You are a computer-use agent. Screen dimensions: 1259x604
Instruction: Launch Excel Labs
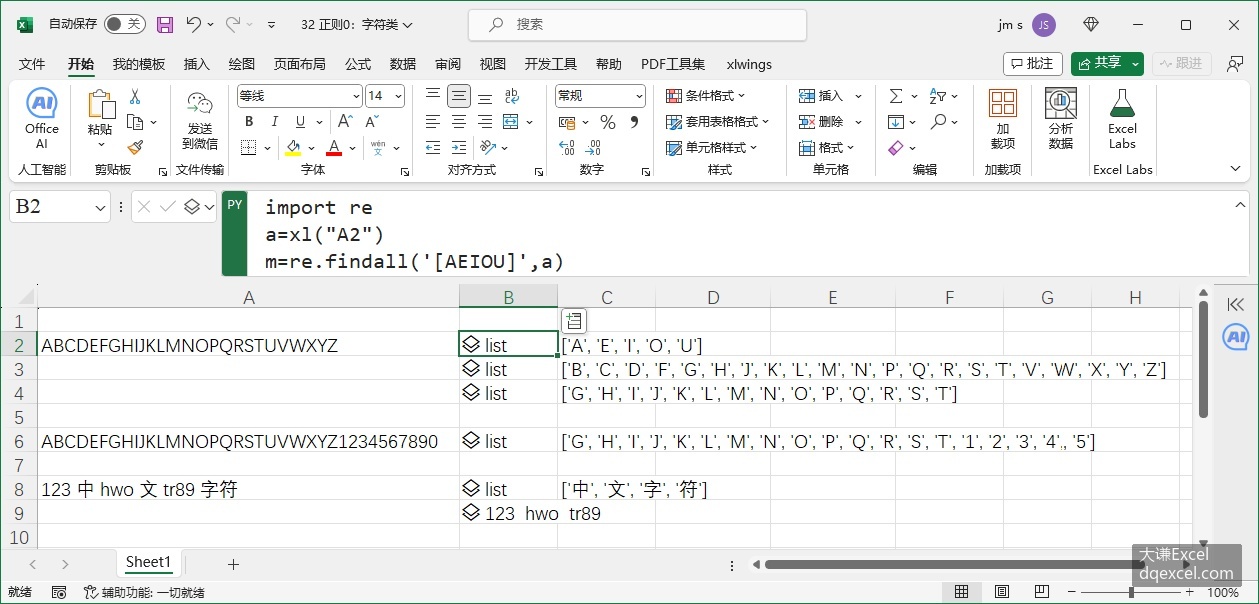pyautogui.click(x=1122, y=120)
